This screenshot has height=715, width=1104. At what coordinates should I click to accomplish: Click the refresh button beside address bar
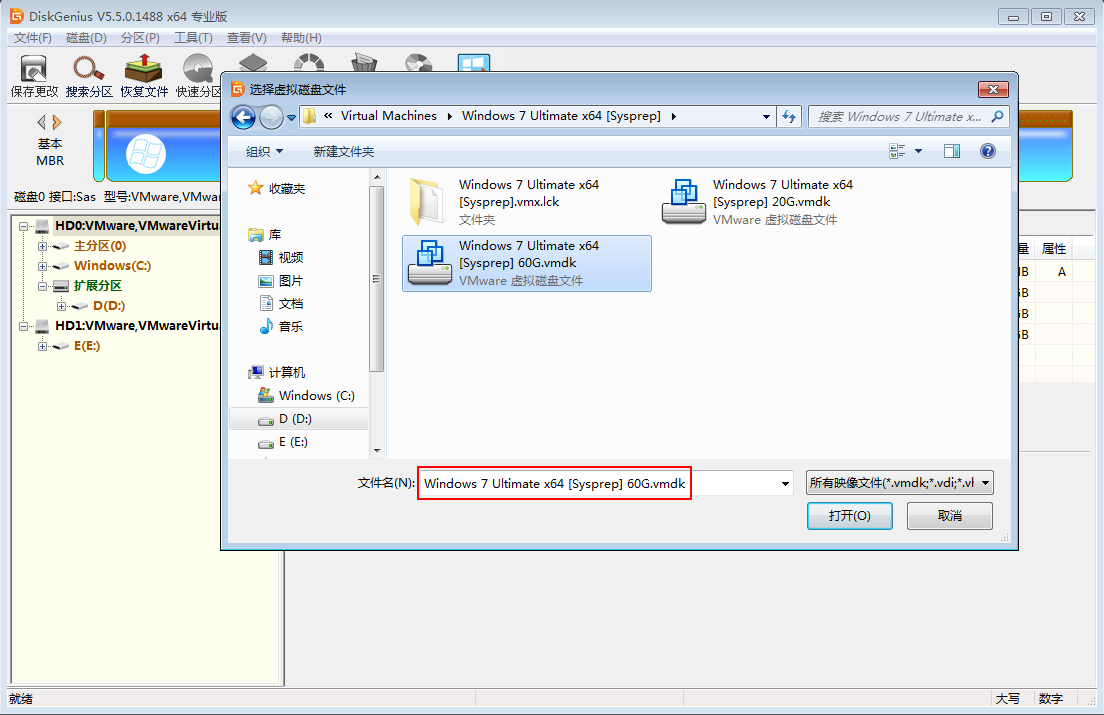pos(789,117)
